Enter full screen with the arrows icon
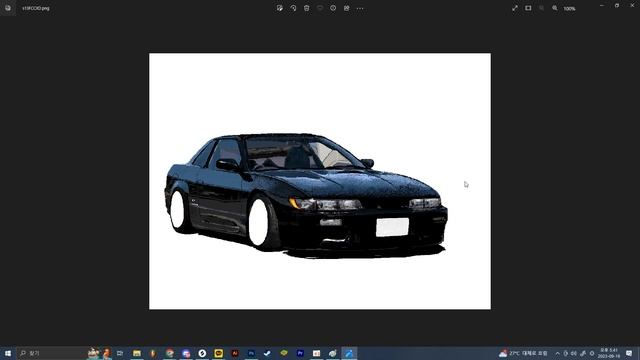 click(x=515, y=8)
